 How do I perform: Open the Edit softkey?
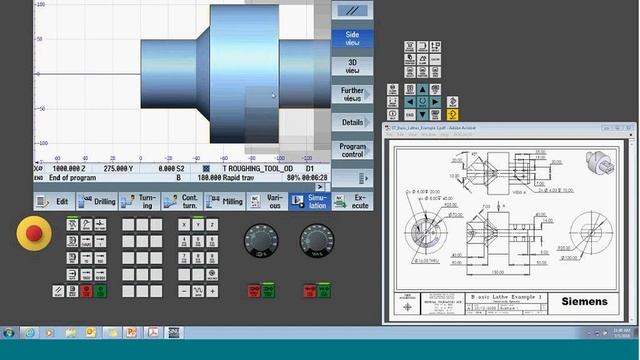pyautogui.click(x=54, y=202)
